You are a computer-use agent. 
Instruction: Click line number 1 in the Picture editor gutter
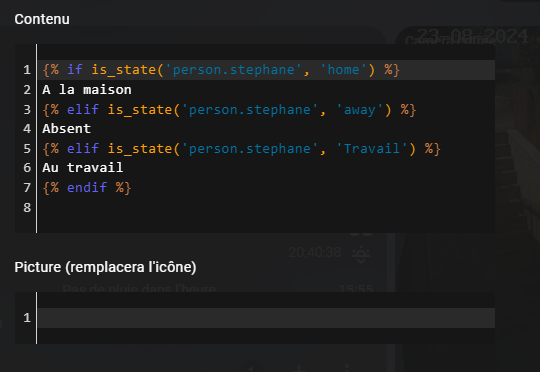27,318
